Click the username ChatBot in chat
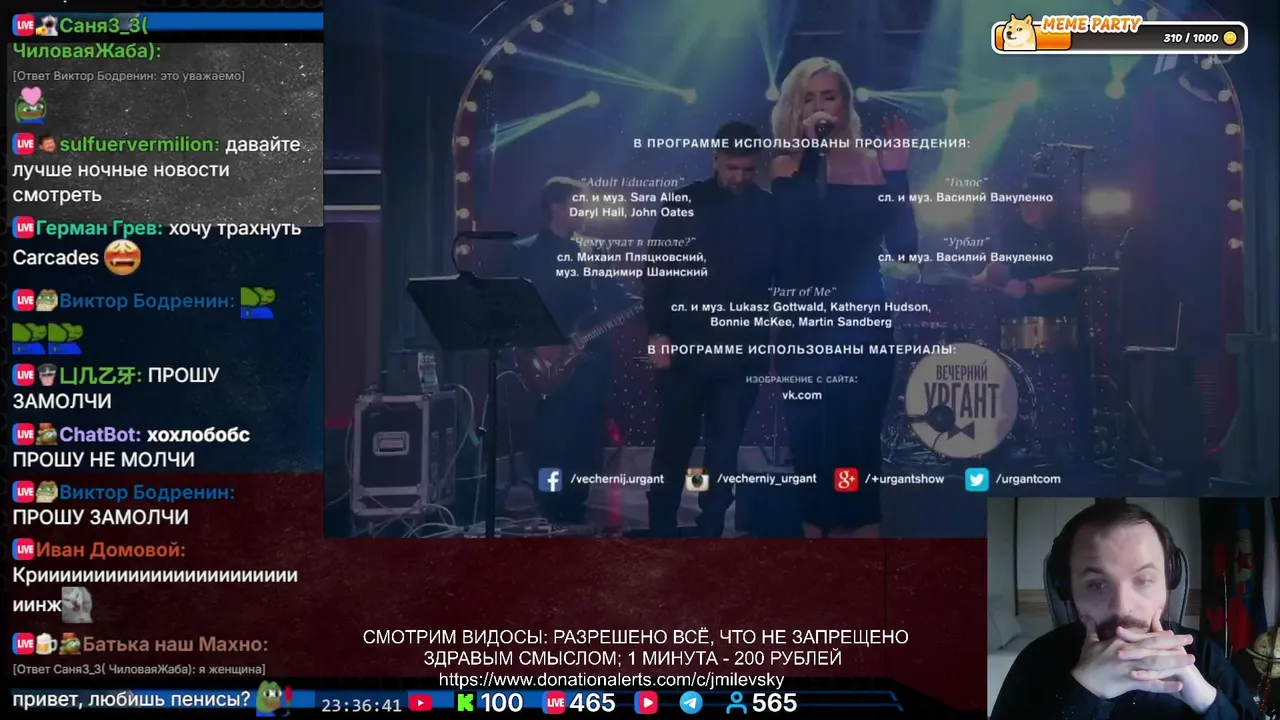This screenshot has height=720, width=1280. click(x=98, y=434)
